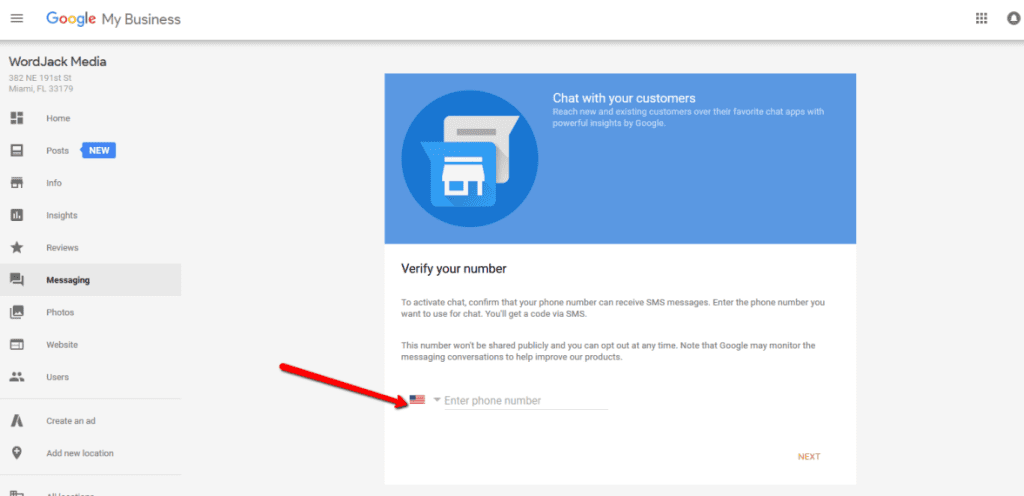Click the NEW badge beside Posts
The image size is (1024, 496).
point(99,151)
